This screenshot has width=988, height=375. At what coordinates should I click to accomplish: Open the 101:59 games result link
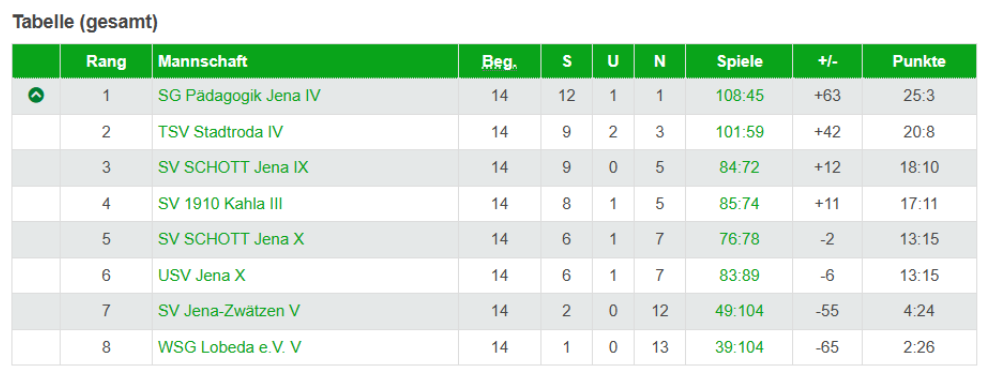pyautogui.click(x=740, y=132)
